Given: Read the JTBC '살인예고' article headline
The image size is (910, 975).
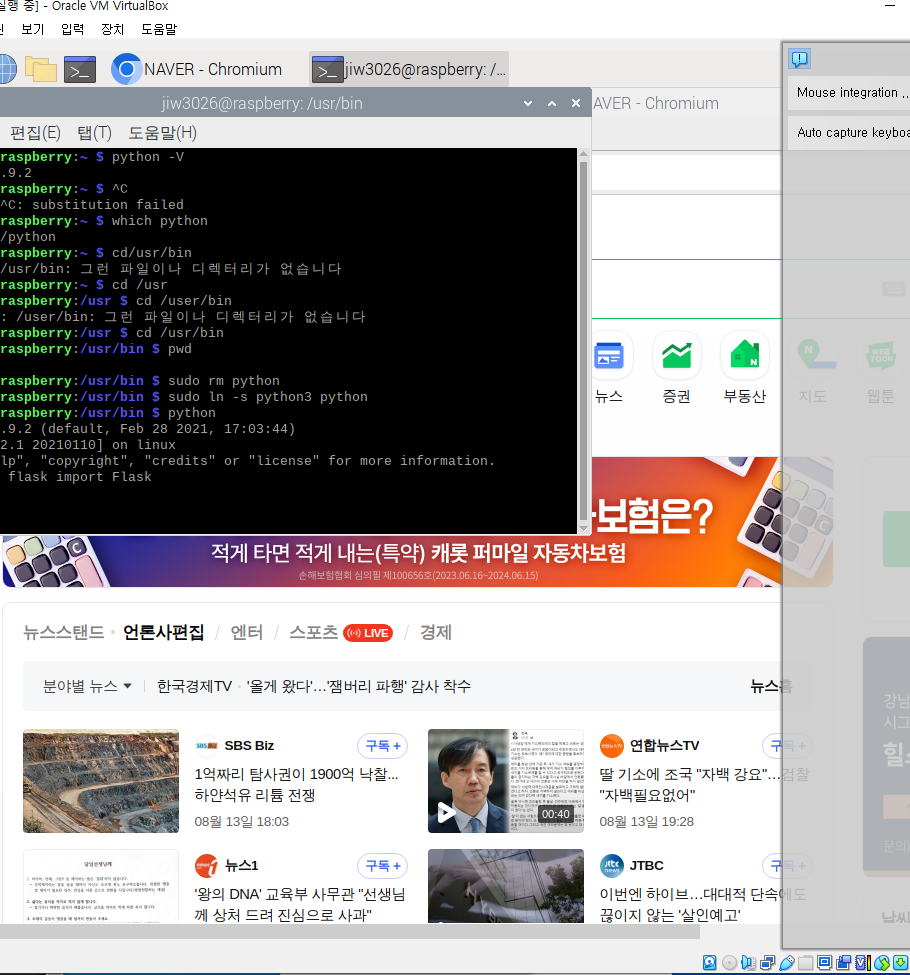Looking at the screenshot, I should pyautogui.click(x=703, y=905).
